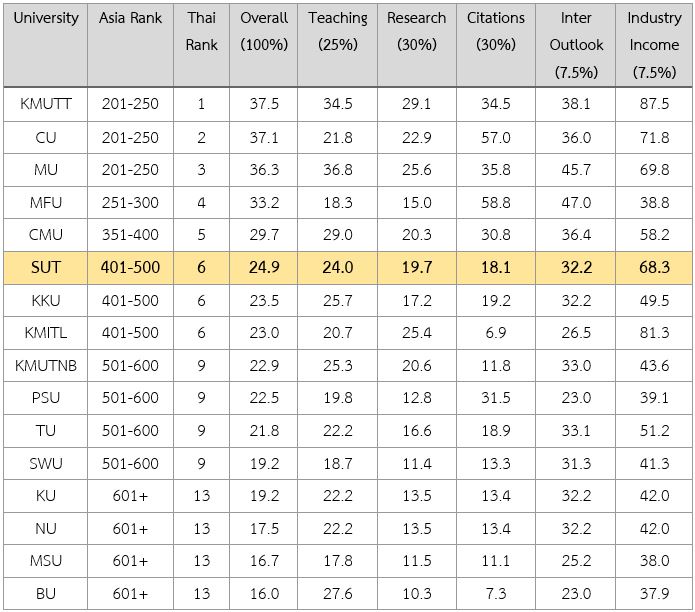Select the KMITL row name cell

pyautogui.click(x=46, y=333)
